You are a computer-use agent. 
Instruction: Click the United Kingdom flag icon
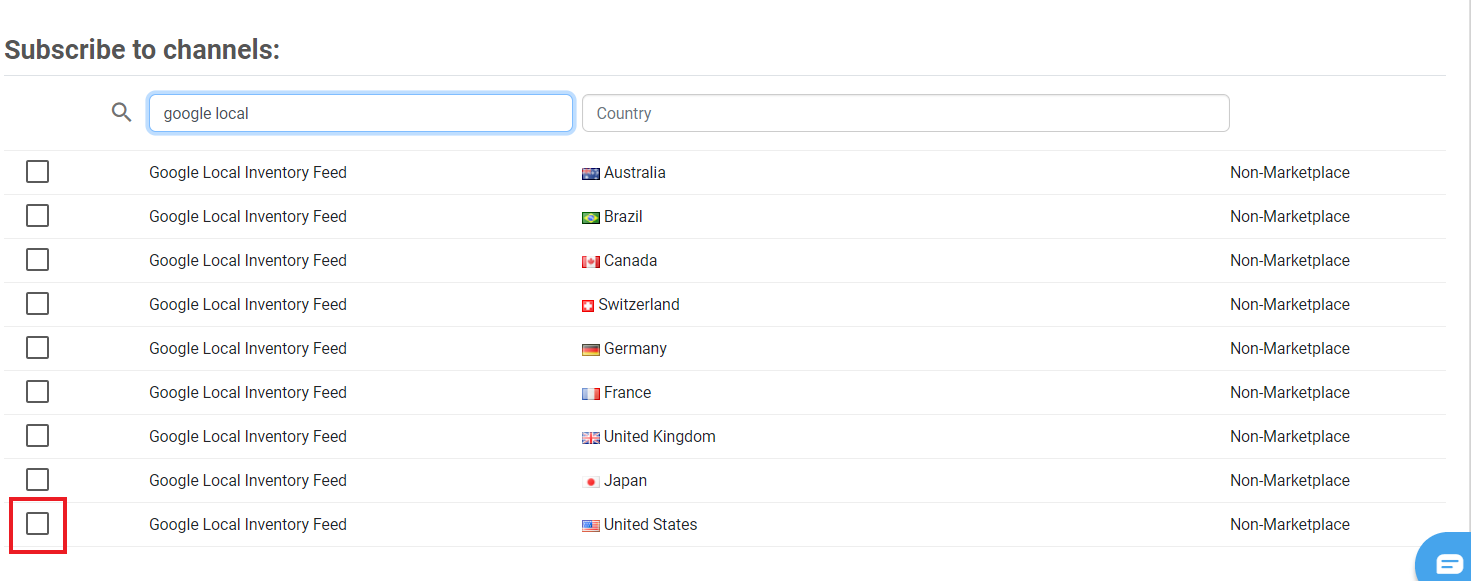591,437
